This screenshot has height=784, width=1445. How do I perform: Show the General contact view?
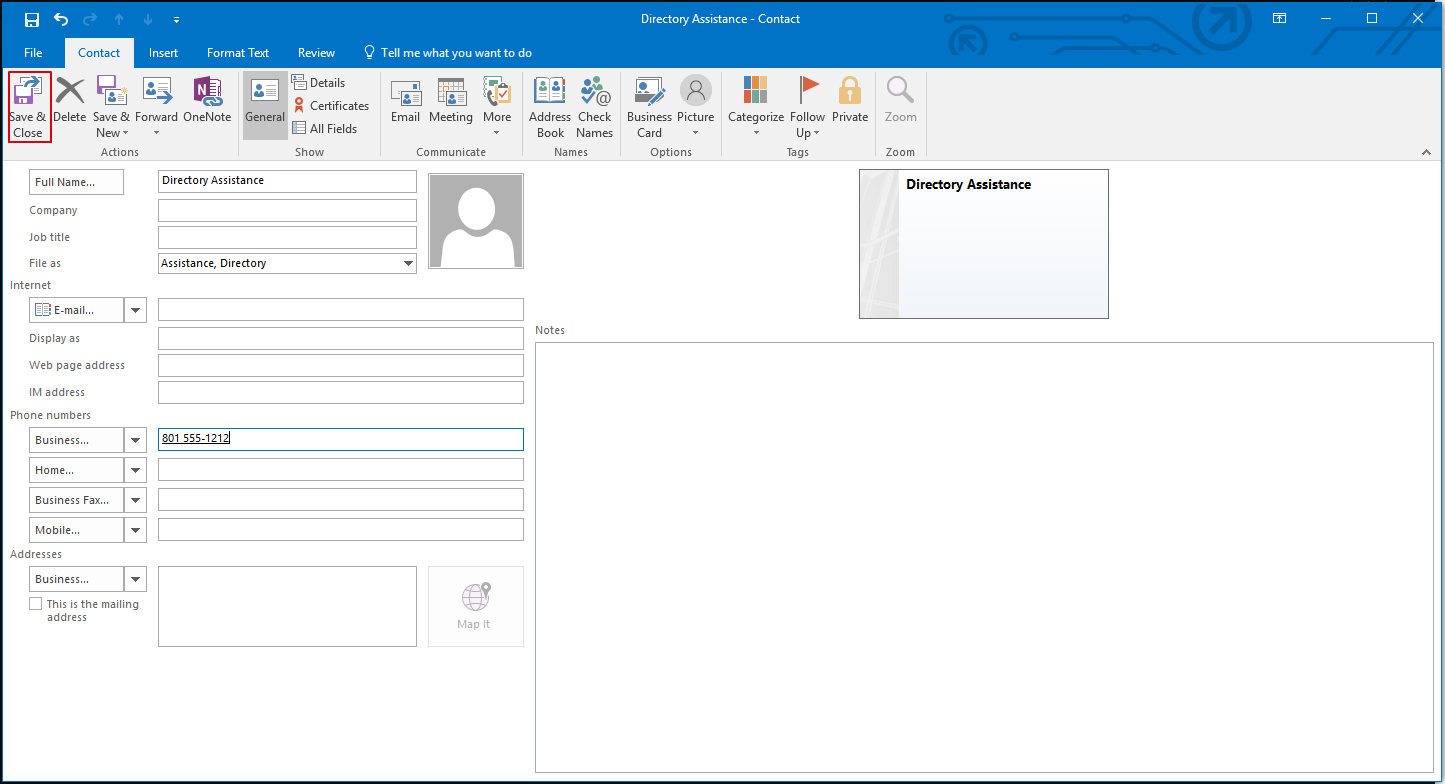(265, 105)
